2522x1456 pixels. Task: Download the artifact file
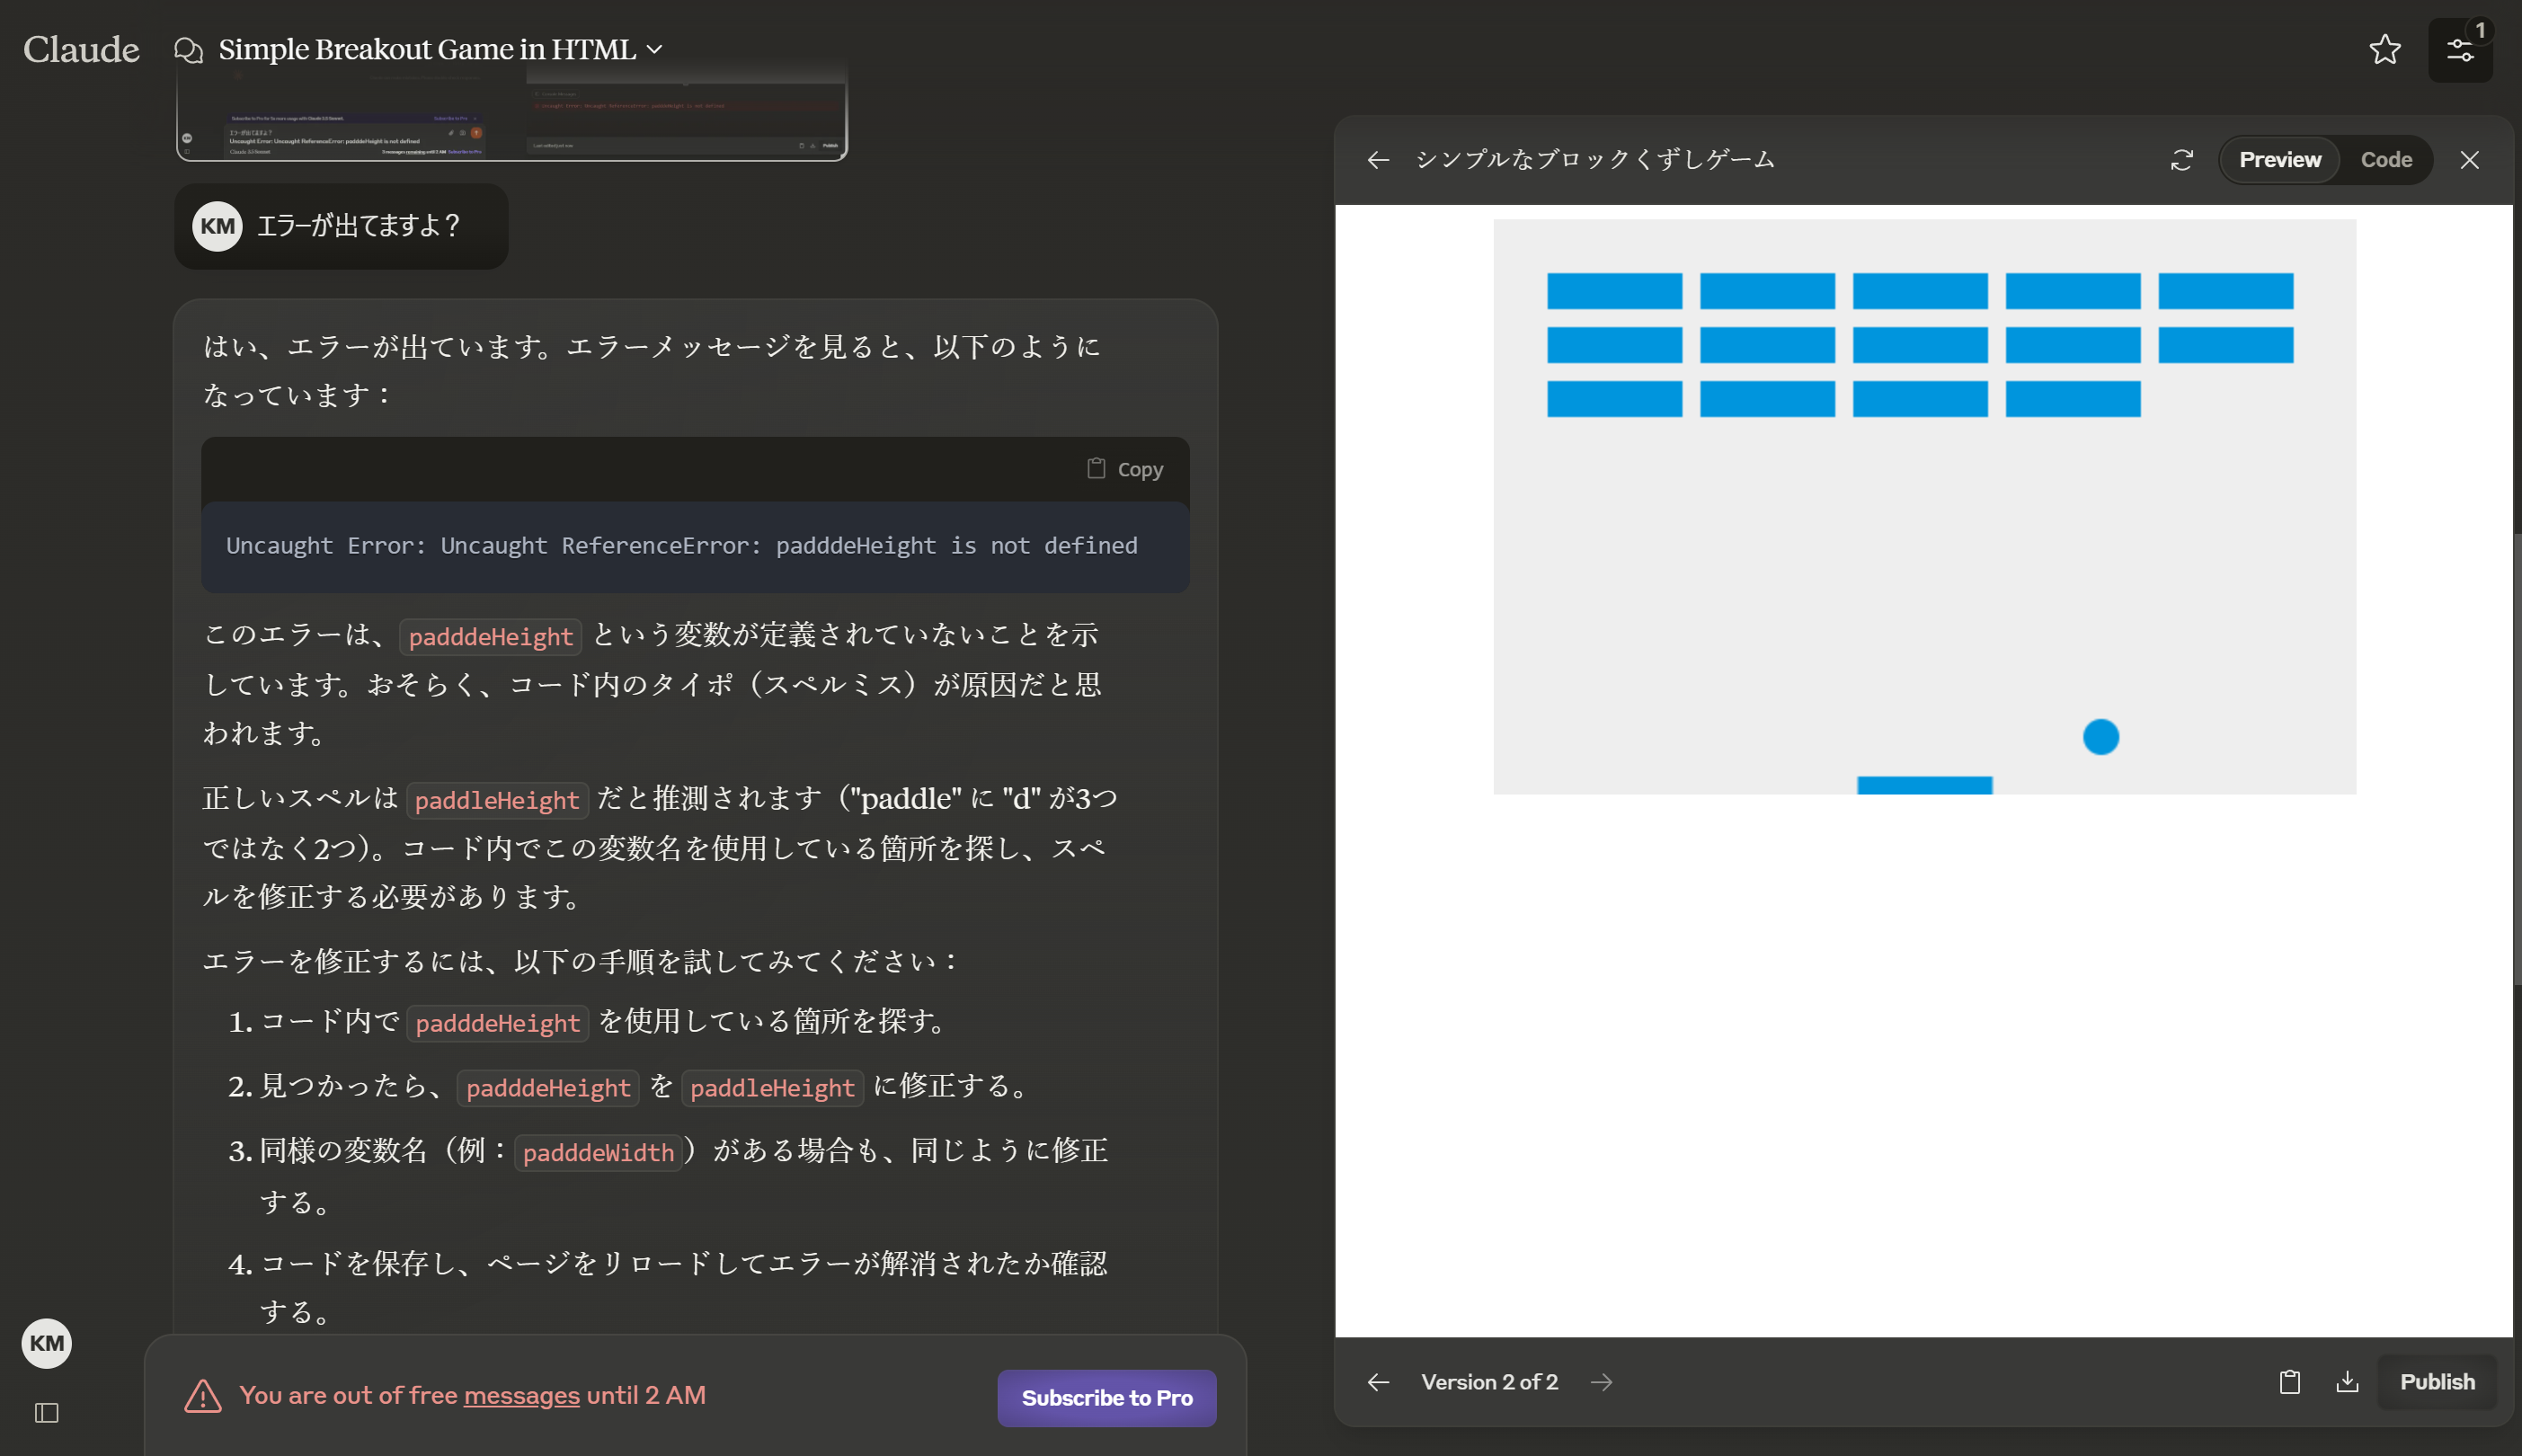pos(2346,1382)
